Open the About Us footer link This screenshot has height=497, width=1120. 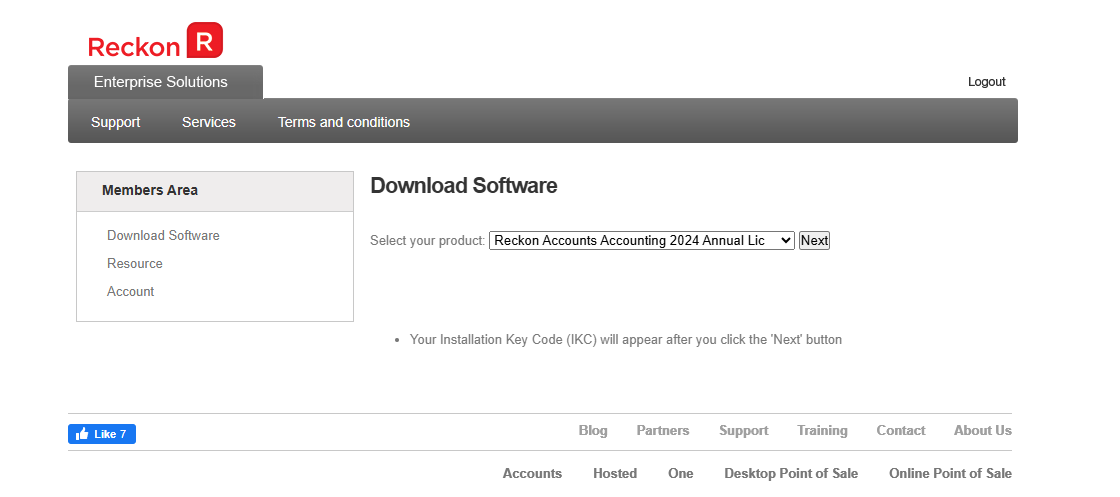coord(983,431)
